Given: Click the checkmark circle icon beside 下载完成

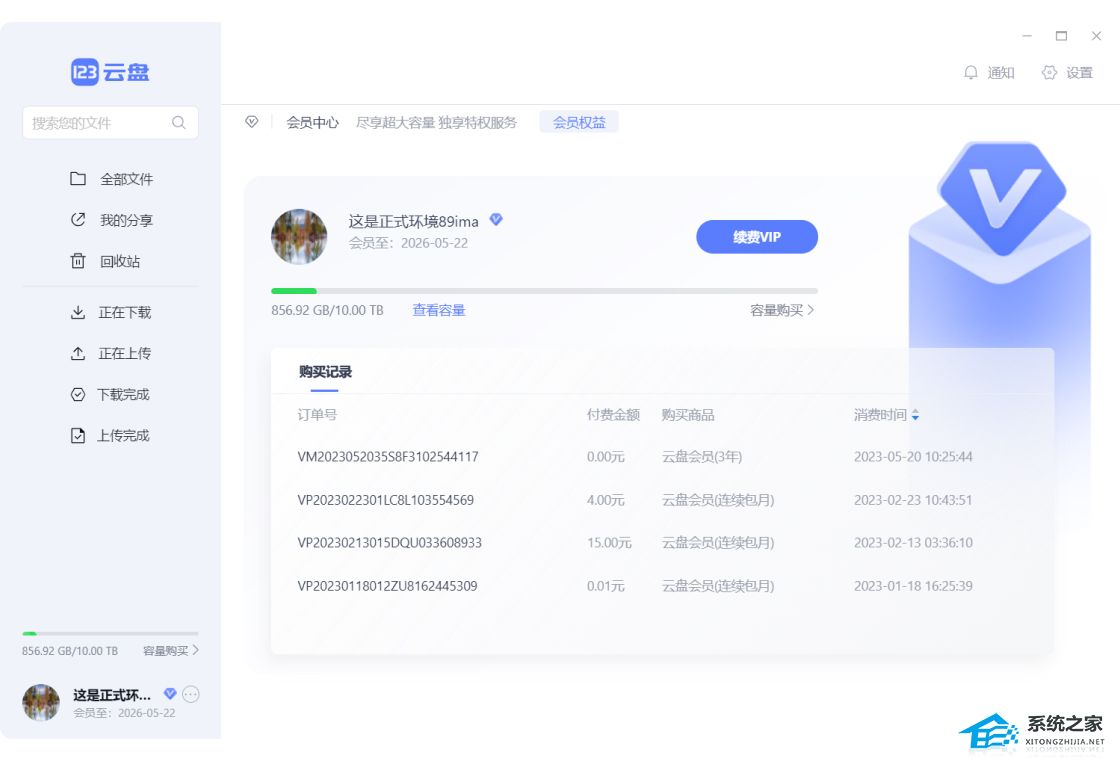Looking at the screenshot, I should pos(78,394).
